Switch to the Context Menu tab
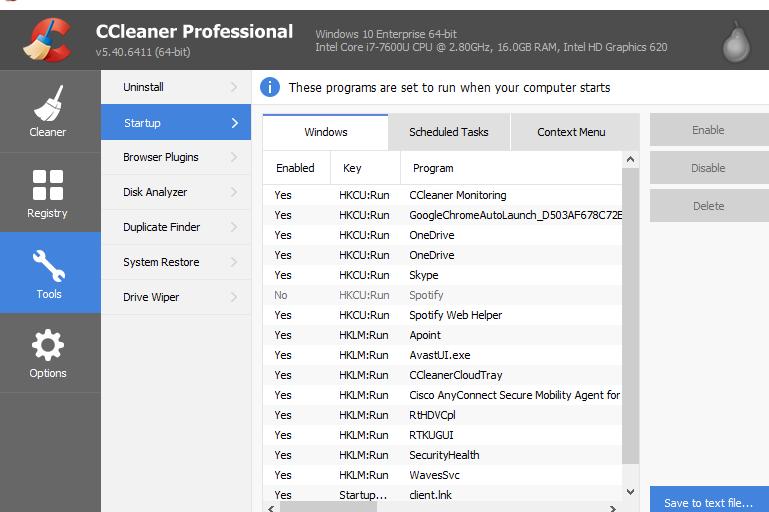 point(571,132)
